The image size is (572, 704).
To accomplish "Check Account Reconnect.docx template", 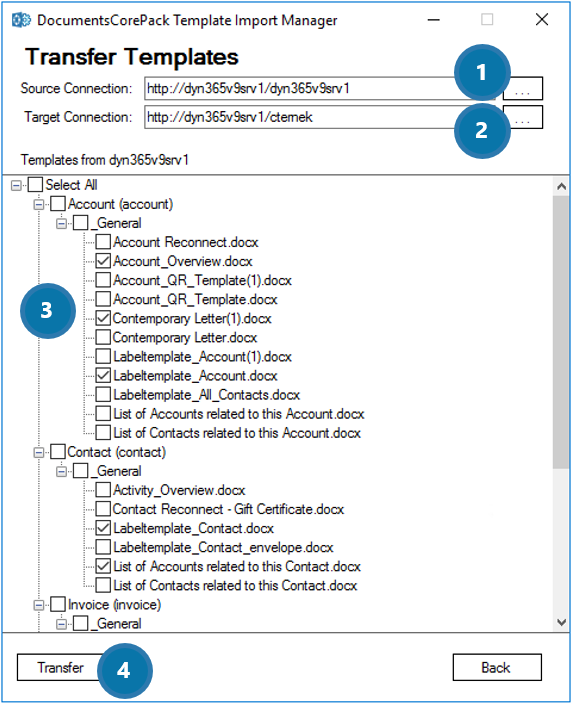I will pos(103,242).
